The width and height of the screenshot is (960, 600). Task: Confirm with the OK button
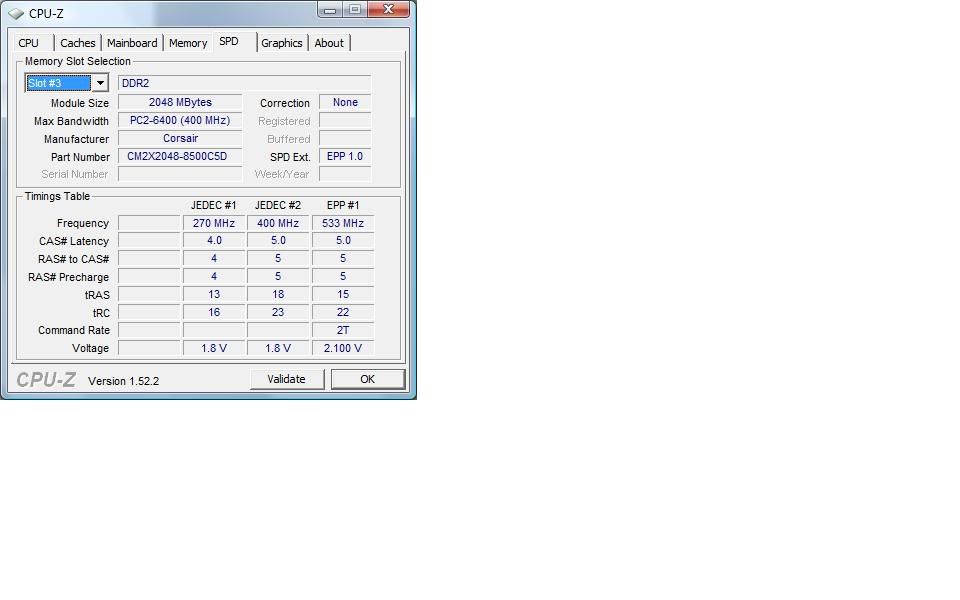click(367, 379)
